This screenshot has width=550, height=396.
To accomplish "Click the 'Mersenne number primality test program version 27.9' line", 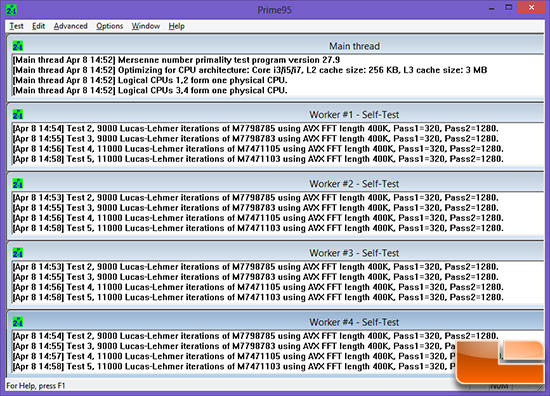I will (176, 60).
